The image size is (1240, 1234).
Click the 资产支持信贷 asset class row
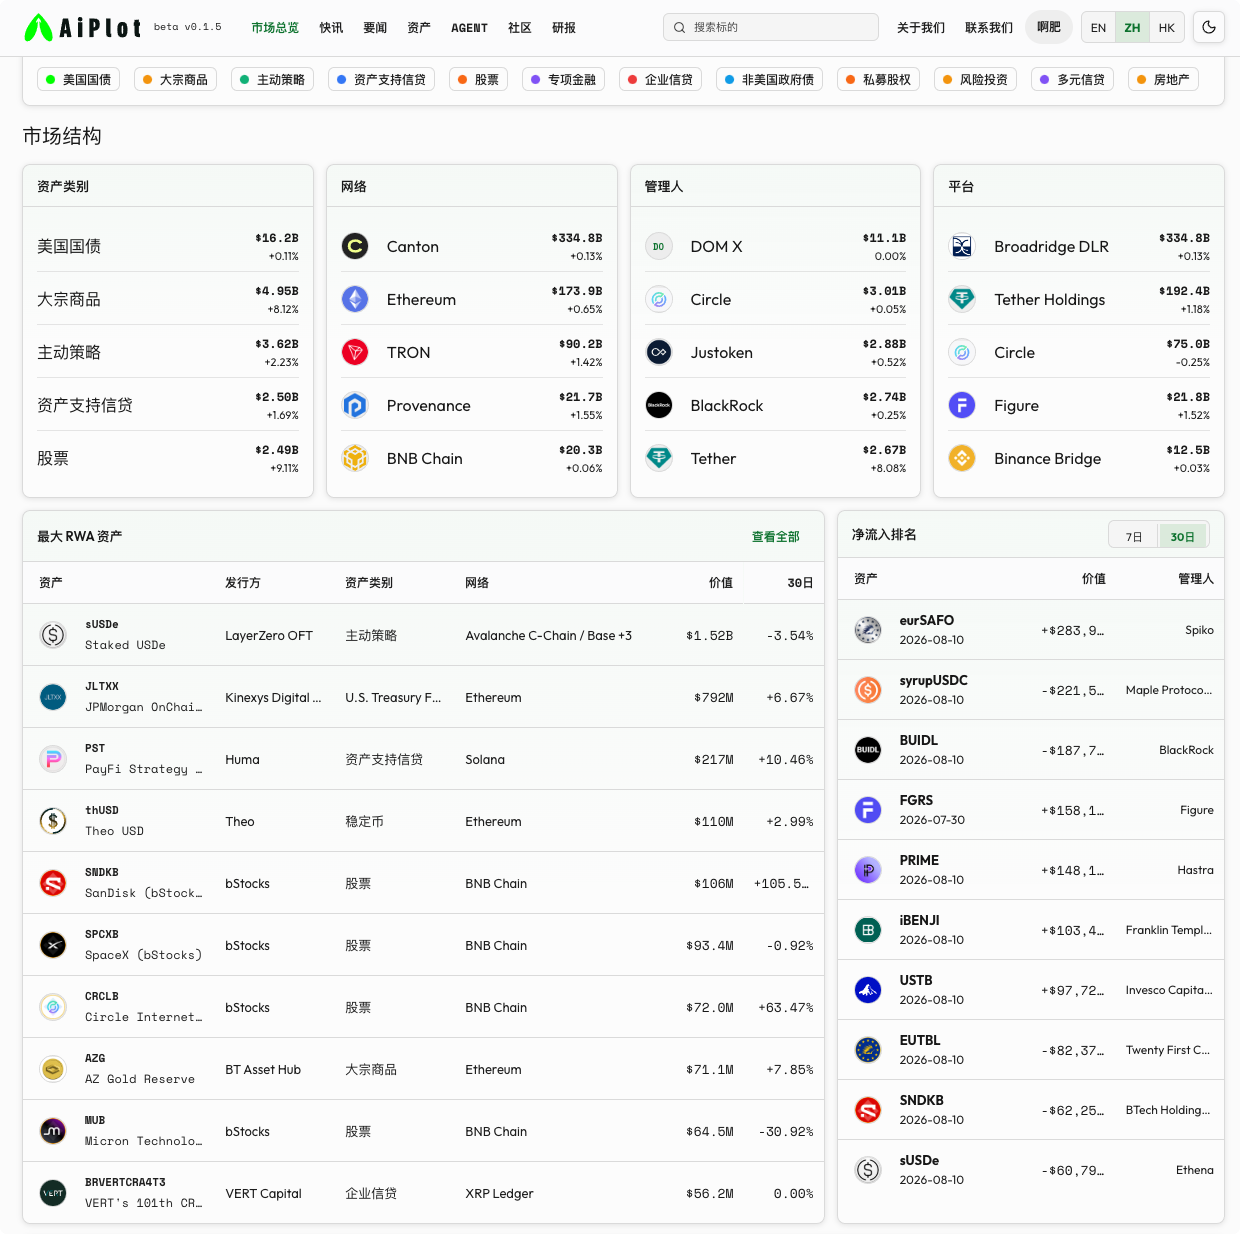tap(168, 405)
